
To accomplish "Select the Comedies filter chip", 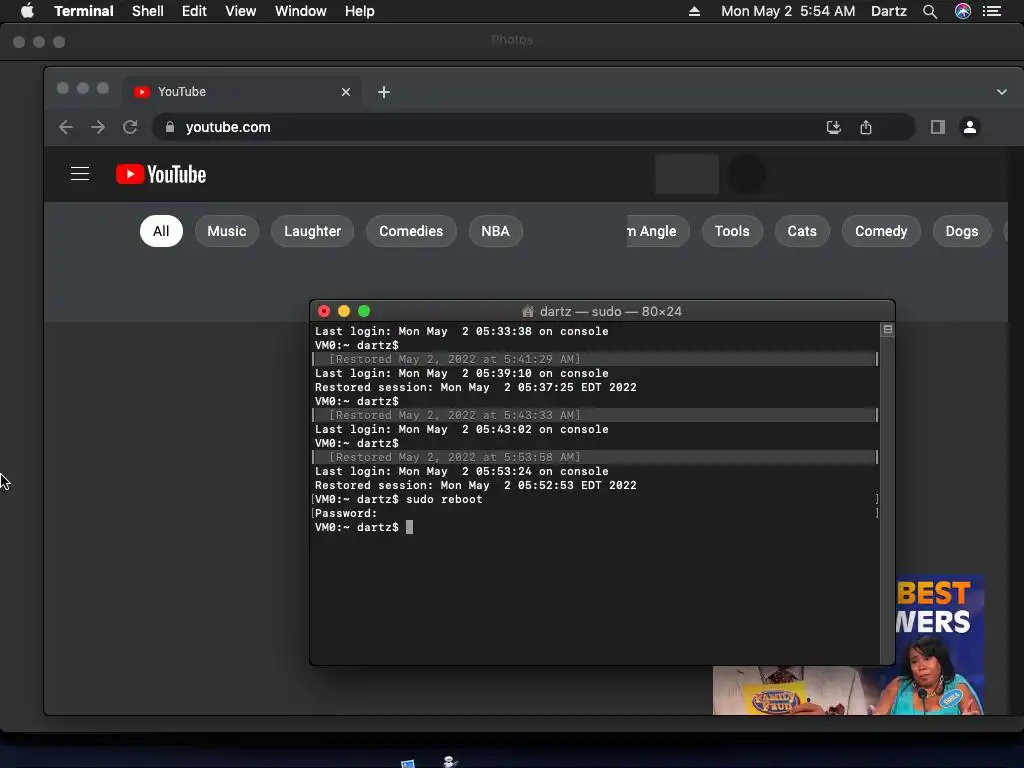I will (x=411, y=231).
